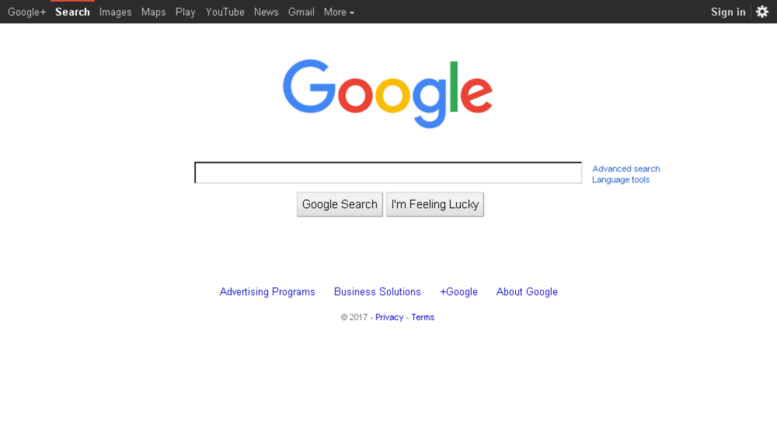Focus the Google search text field
Screen dimensions: 777x423
pyautogui.click(x=388, y=172)
